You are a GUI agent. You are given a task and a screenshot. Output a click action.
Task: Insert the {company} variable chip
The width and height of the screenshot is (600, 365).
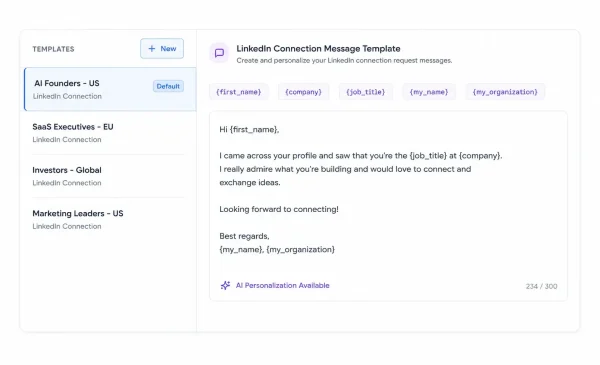tap(303, 92)
